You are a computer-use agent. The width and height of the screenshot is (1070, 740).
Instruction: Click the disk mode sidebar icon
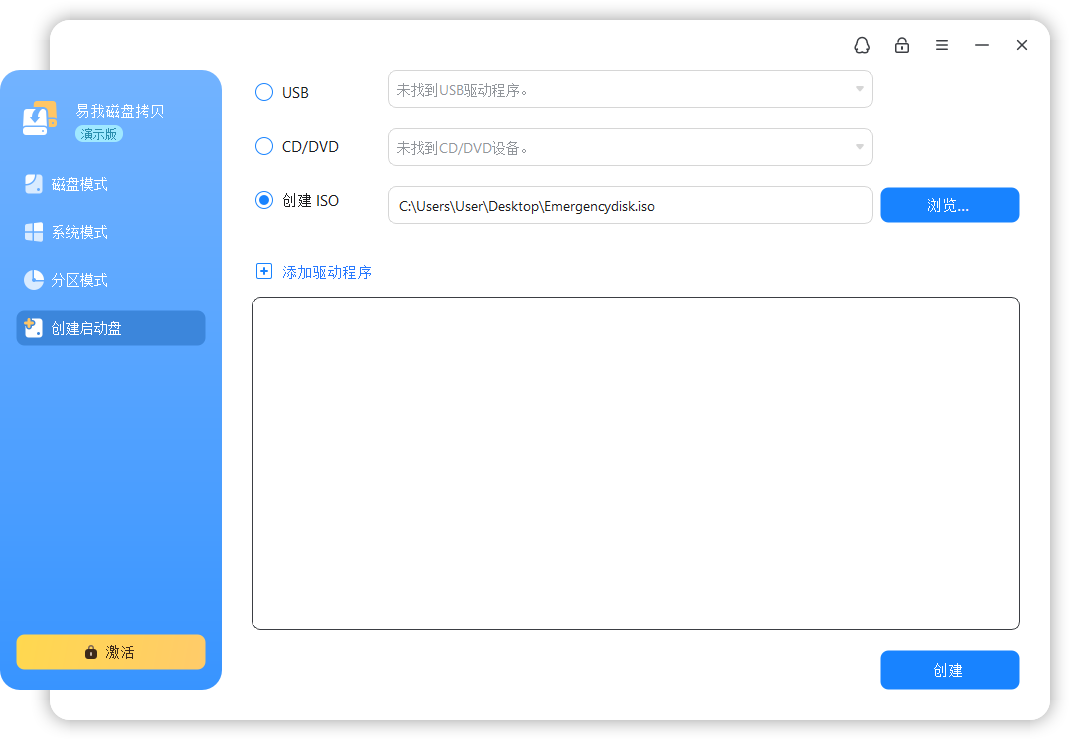point(33,184)
